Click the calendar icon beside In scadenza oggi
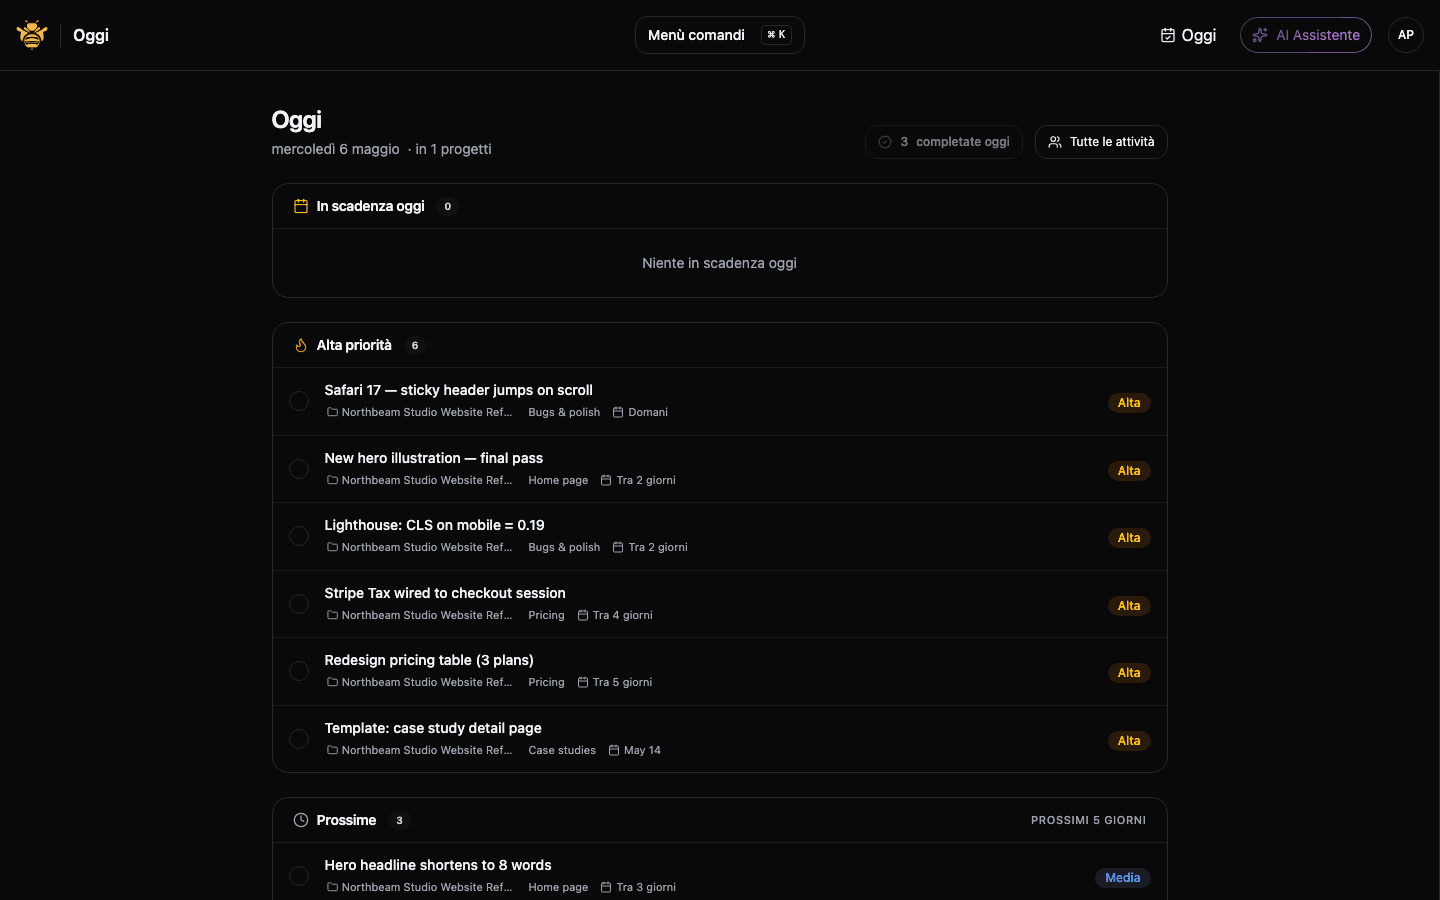 coord(300,206)
